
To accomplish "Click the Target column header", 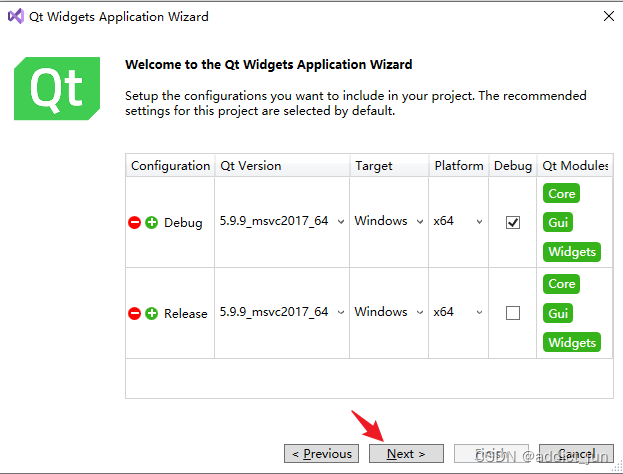I will 389,166.
